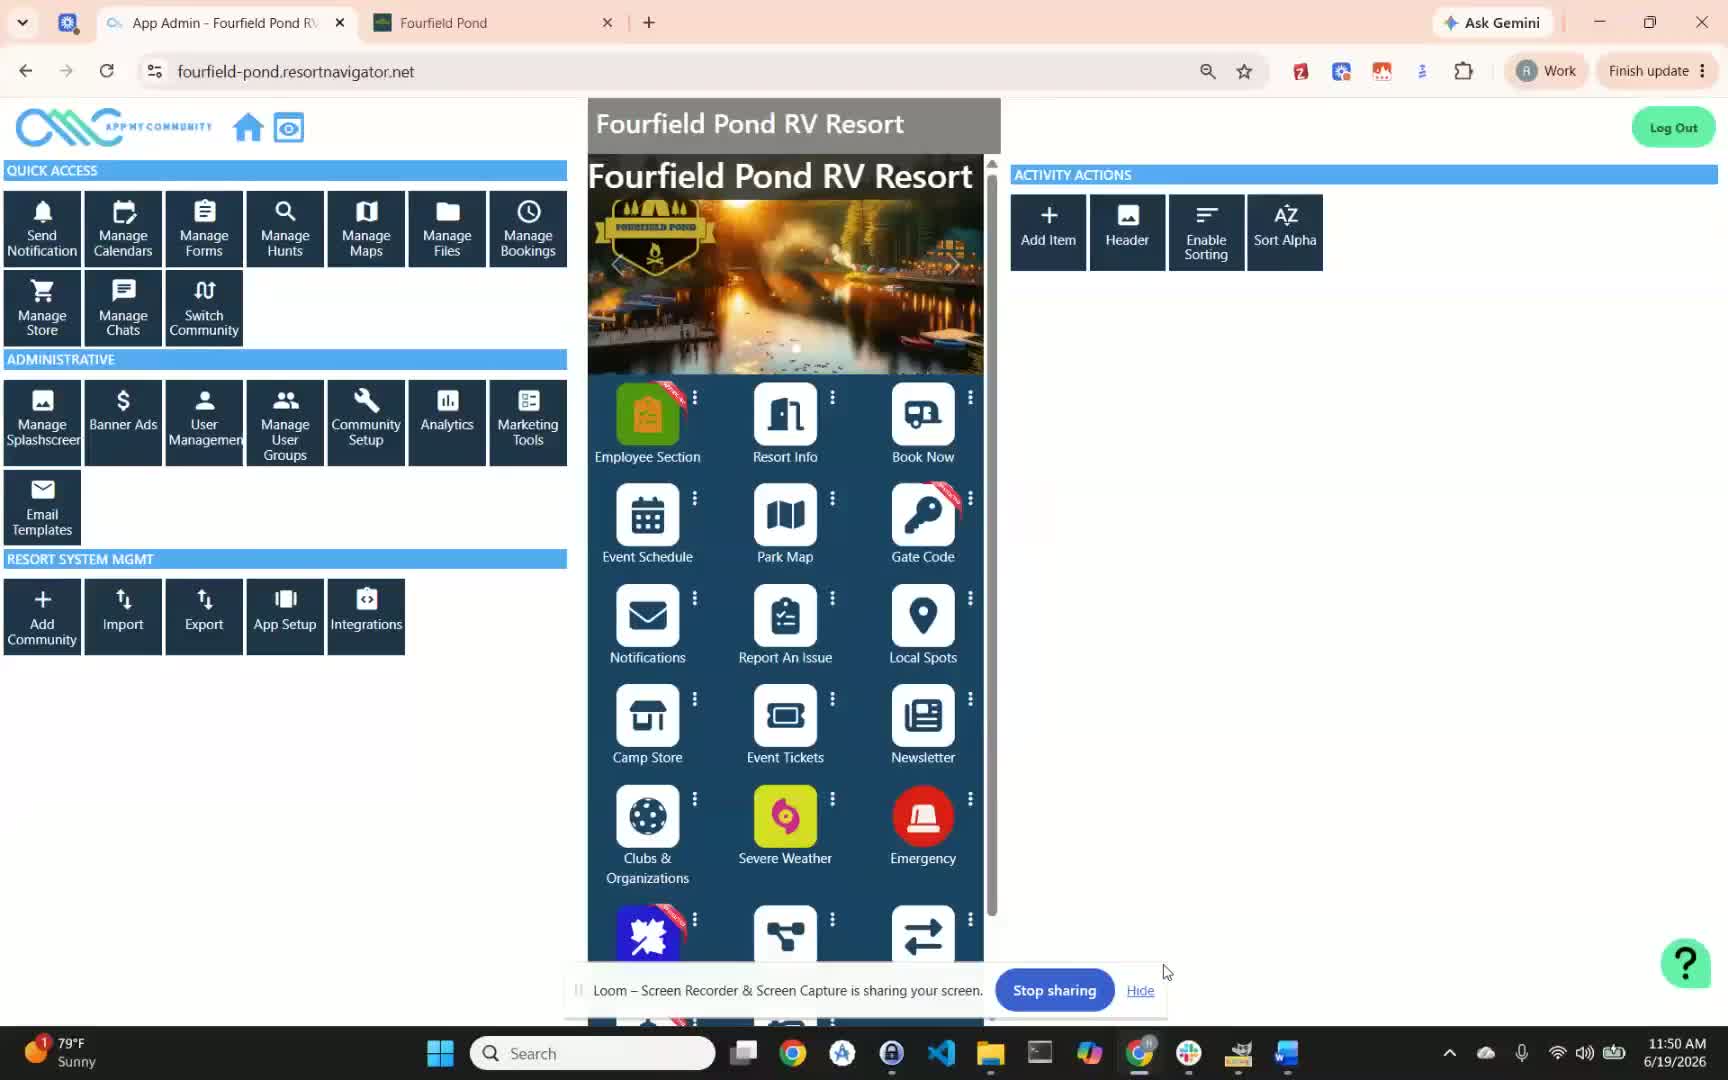Click Enable Sorting in Activity Actions

pos(1206,232)
